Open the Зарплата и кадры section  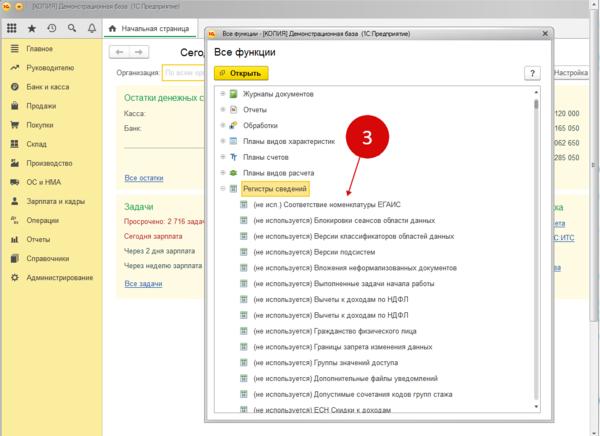tap(57, 201)
